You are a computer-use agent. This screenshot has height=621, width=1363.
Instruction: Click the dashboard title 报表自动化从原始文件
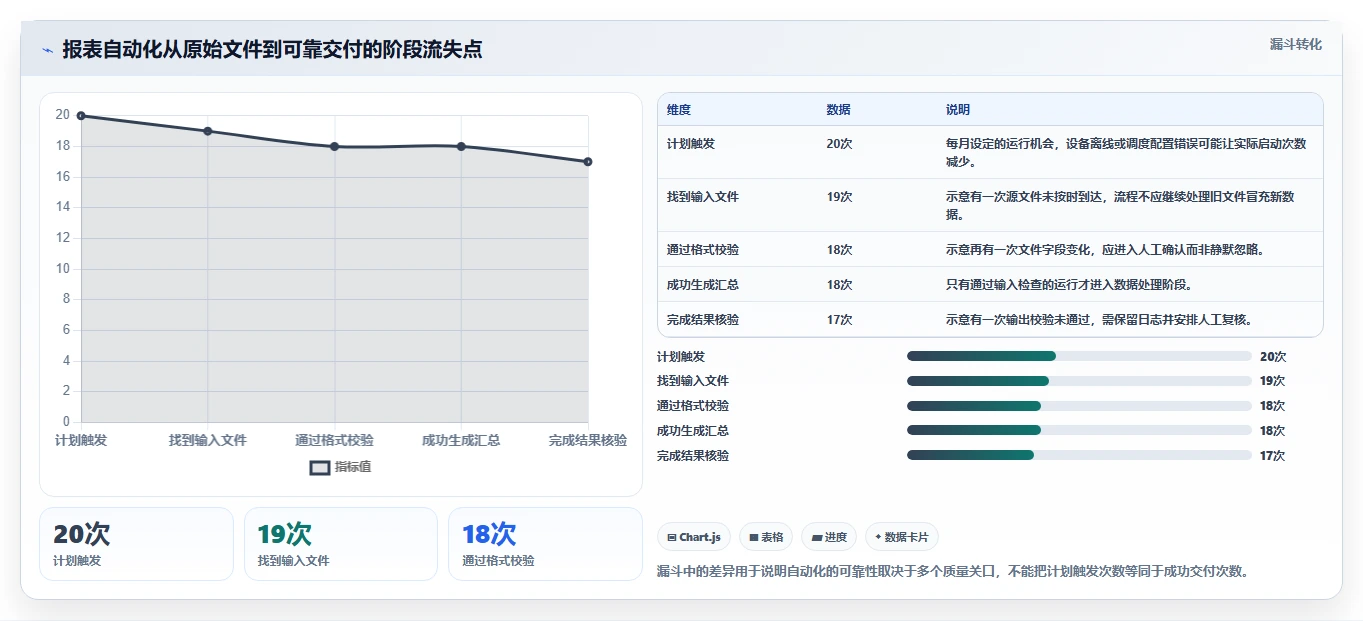[272, 50]
